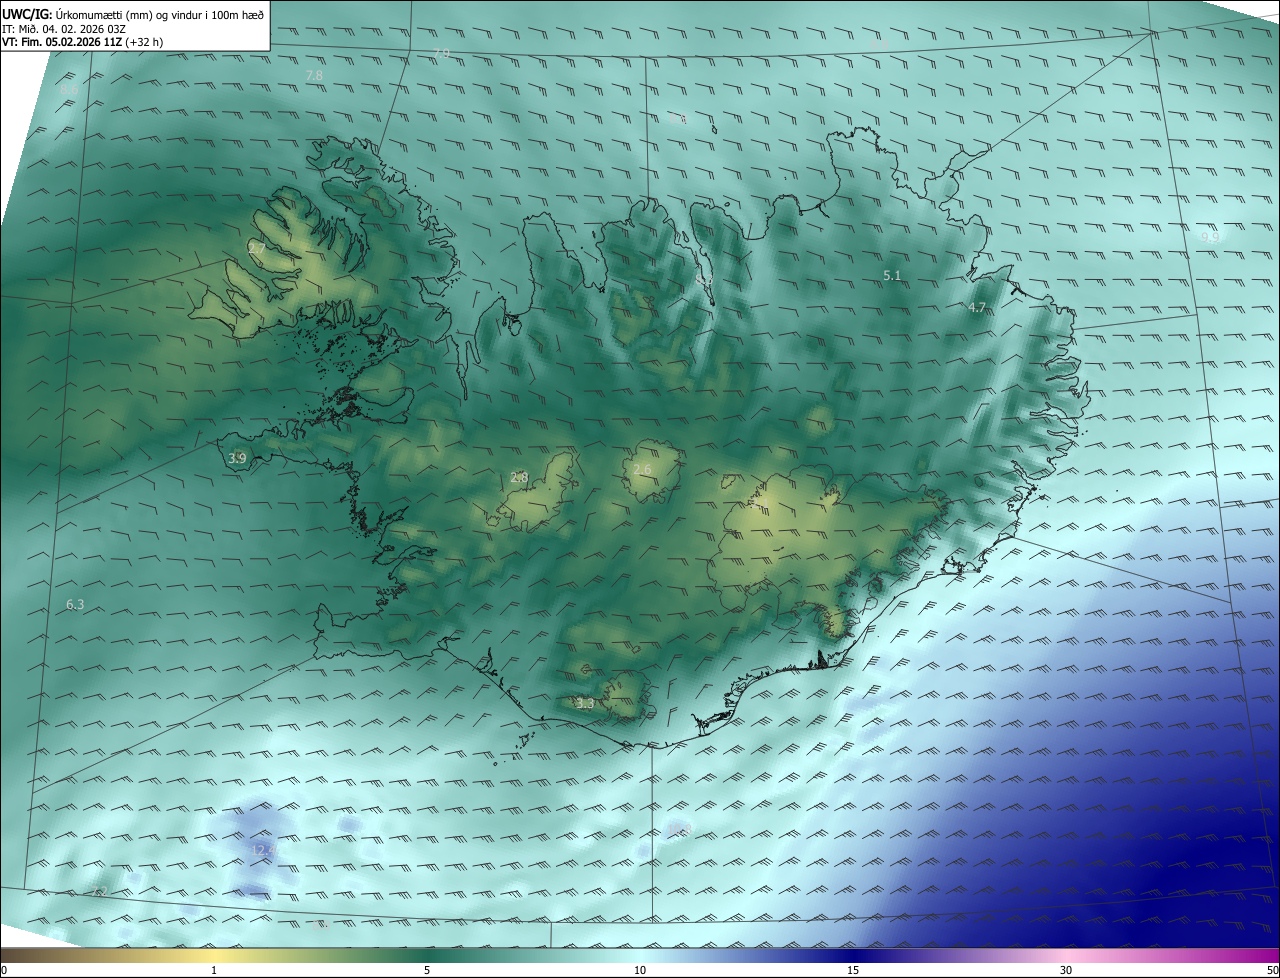Click the colorbar tick label 0

click(4, 970)
